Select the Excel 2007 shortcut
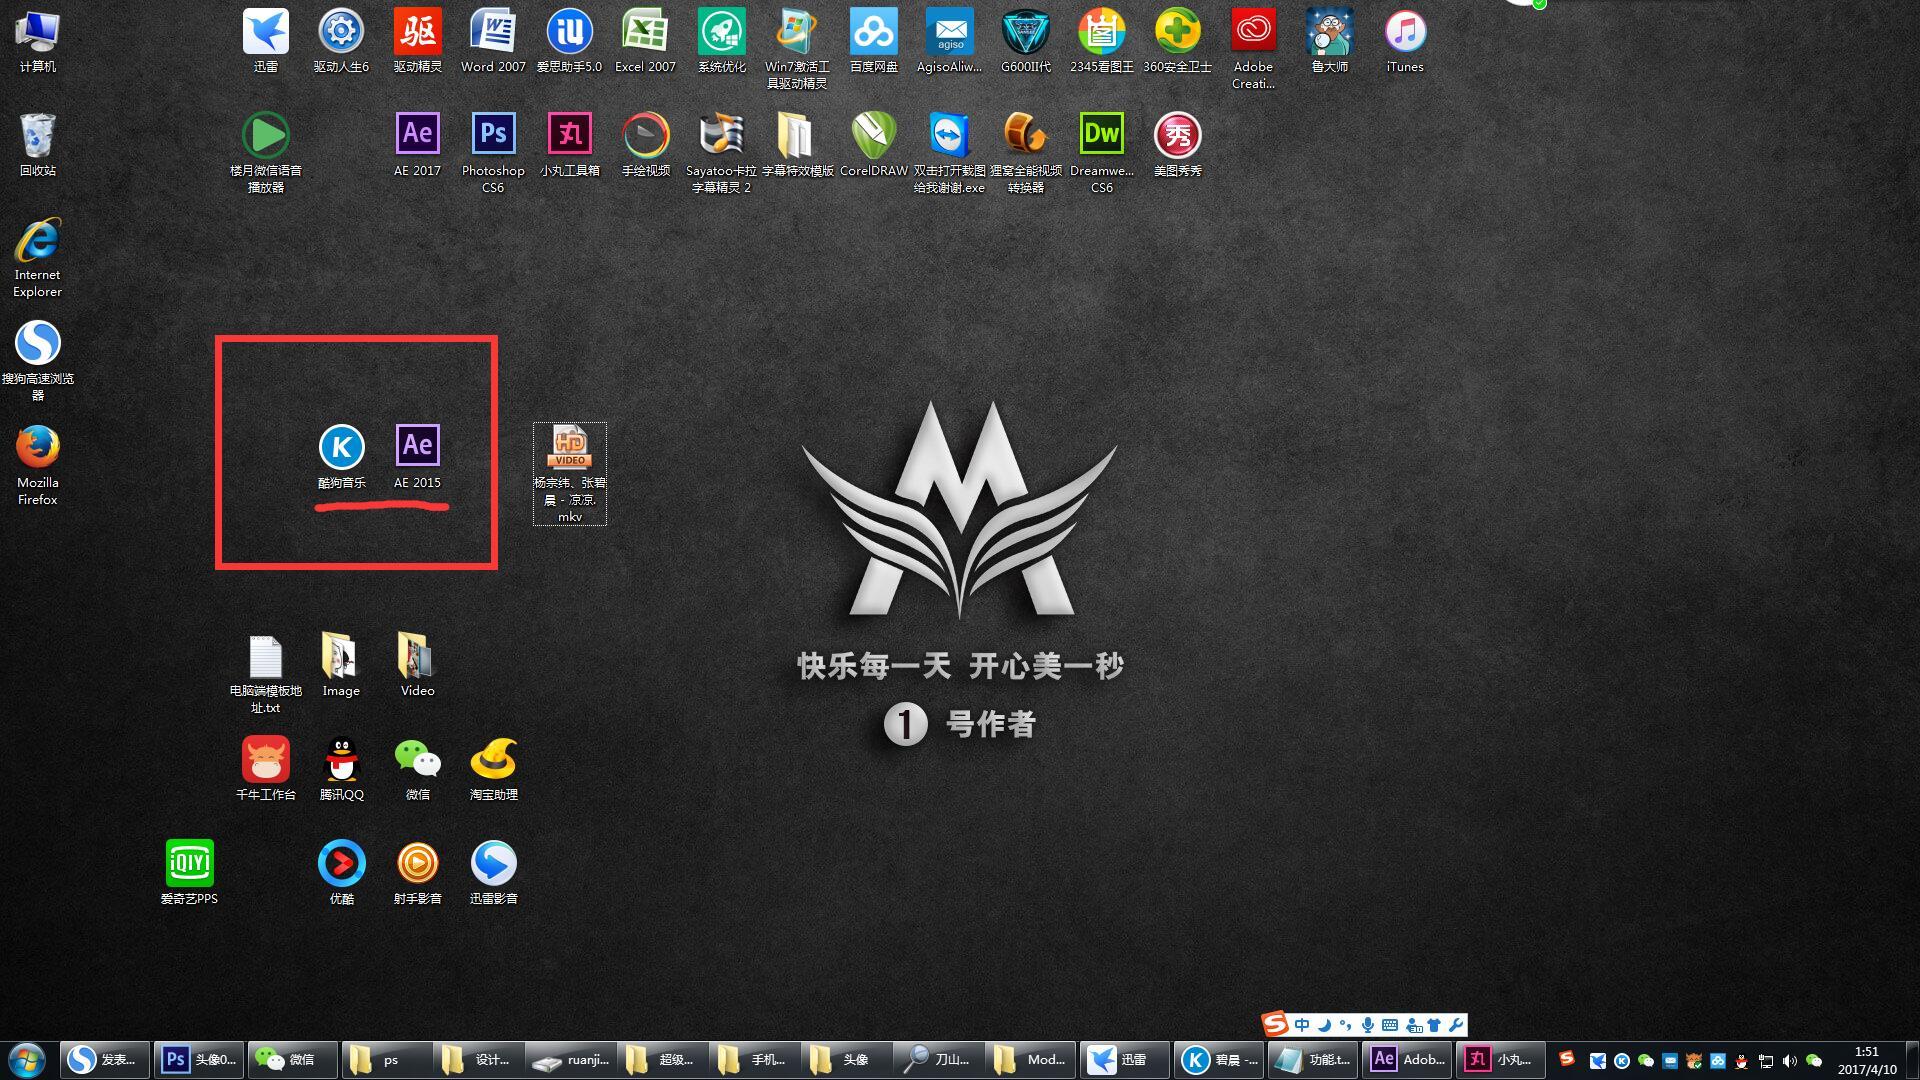The height and width of the screenshot is (1080, 1920). (x=645, y=41)
